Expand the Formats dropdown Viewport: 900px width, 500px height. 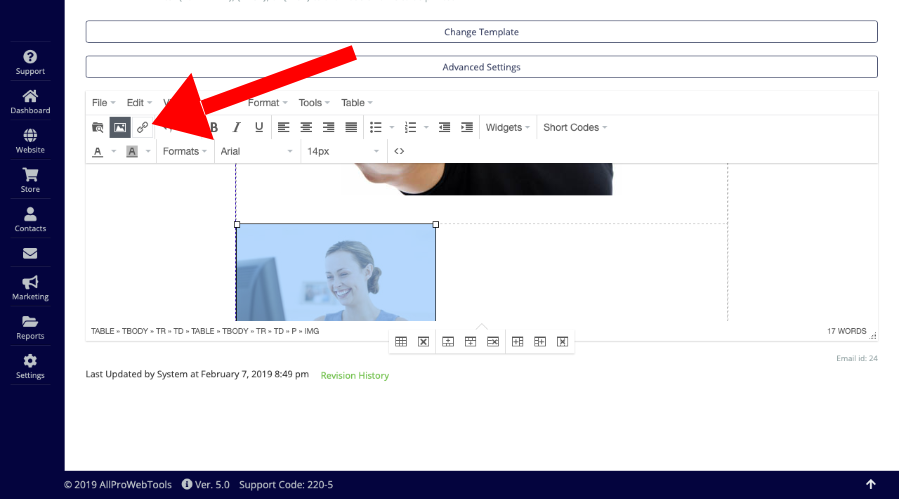coord(185,151)
